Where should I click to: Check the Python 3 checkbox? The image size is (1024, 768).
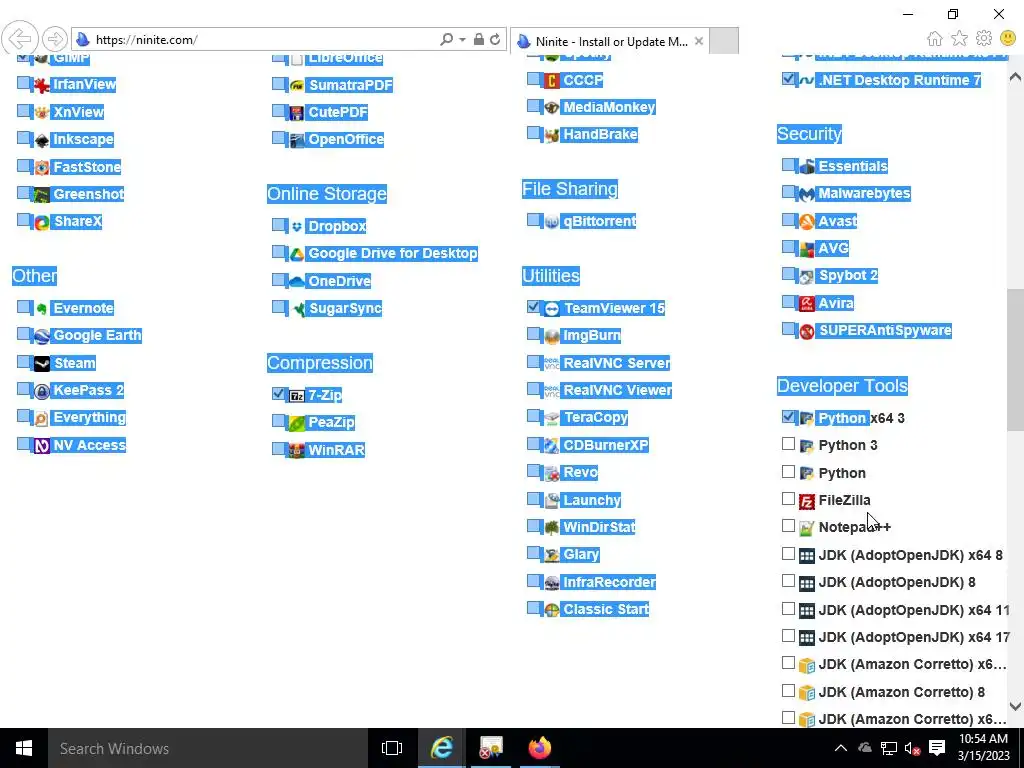pyautogui.click(x=788, y=444)
